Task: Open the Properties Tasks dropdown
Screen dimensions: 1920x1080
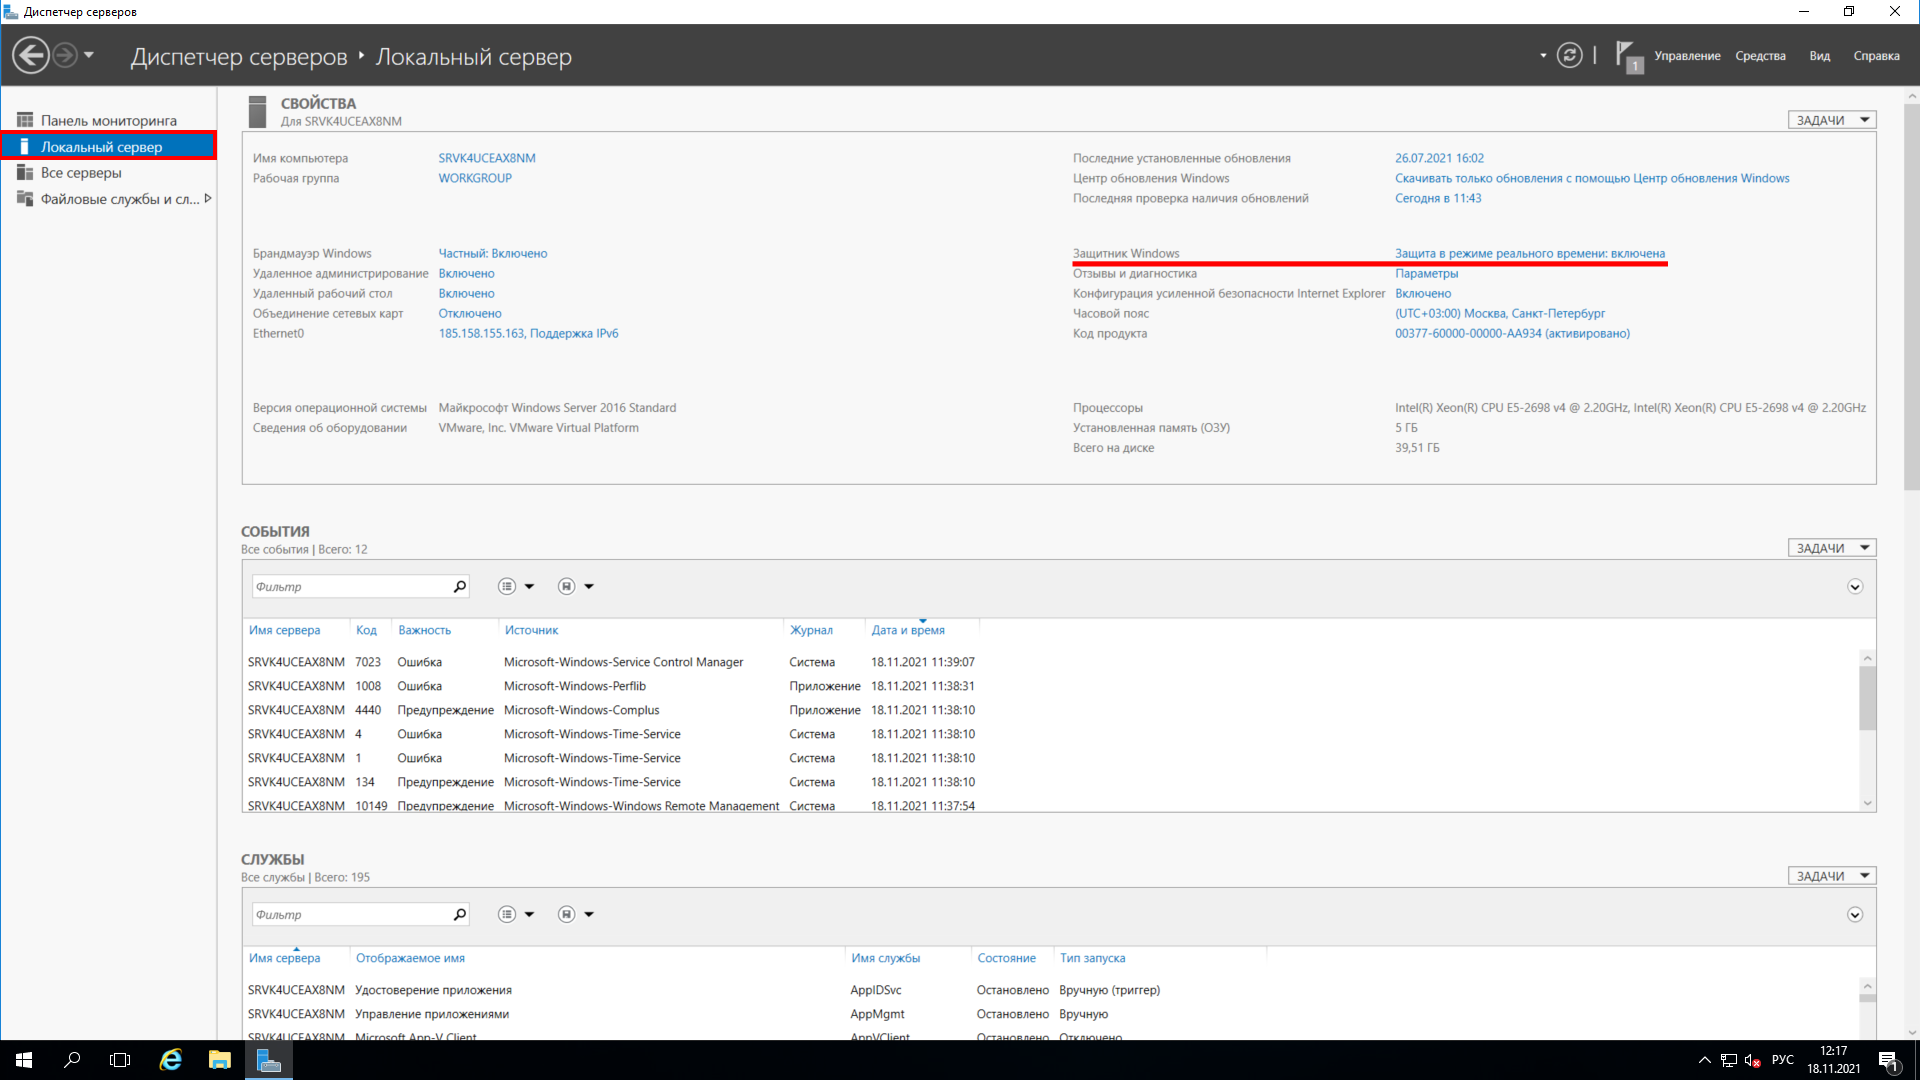Action: coord(1832,120)
